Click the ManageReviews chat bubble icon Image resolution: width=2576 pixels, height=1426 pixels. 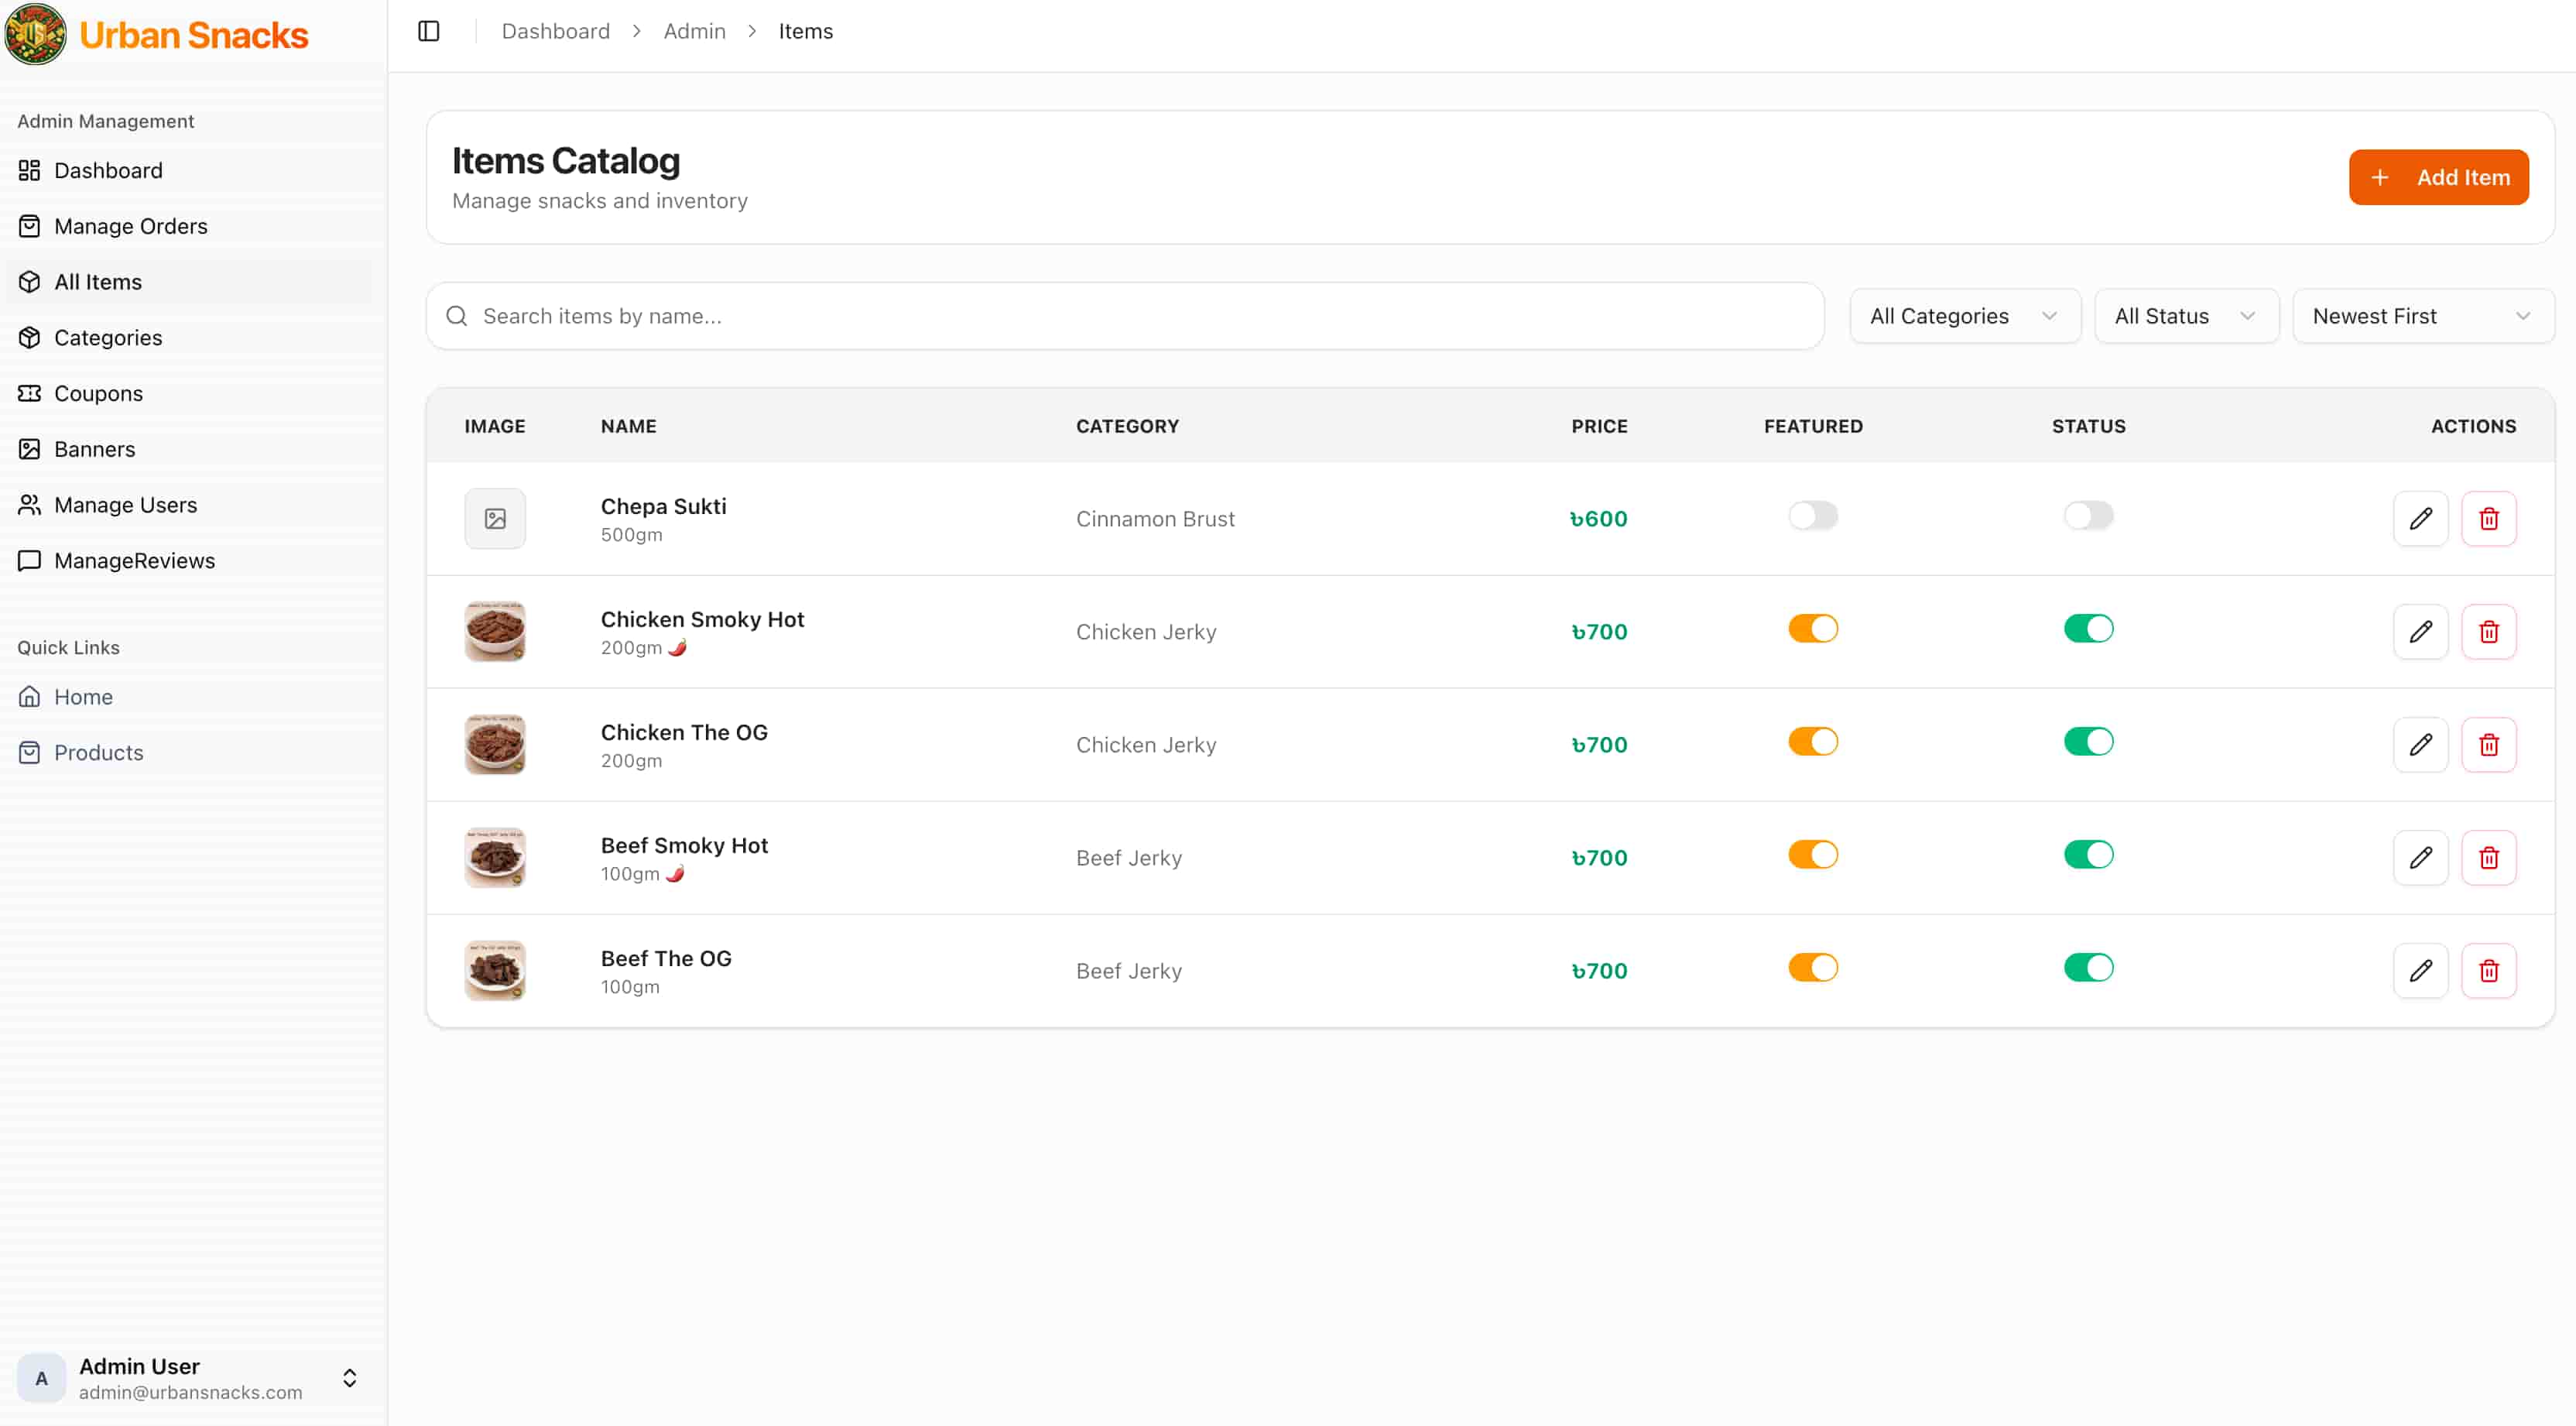30,560
